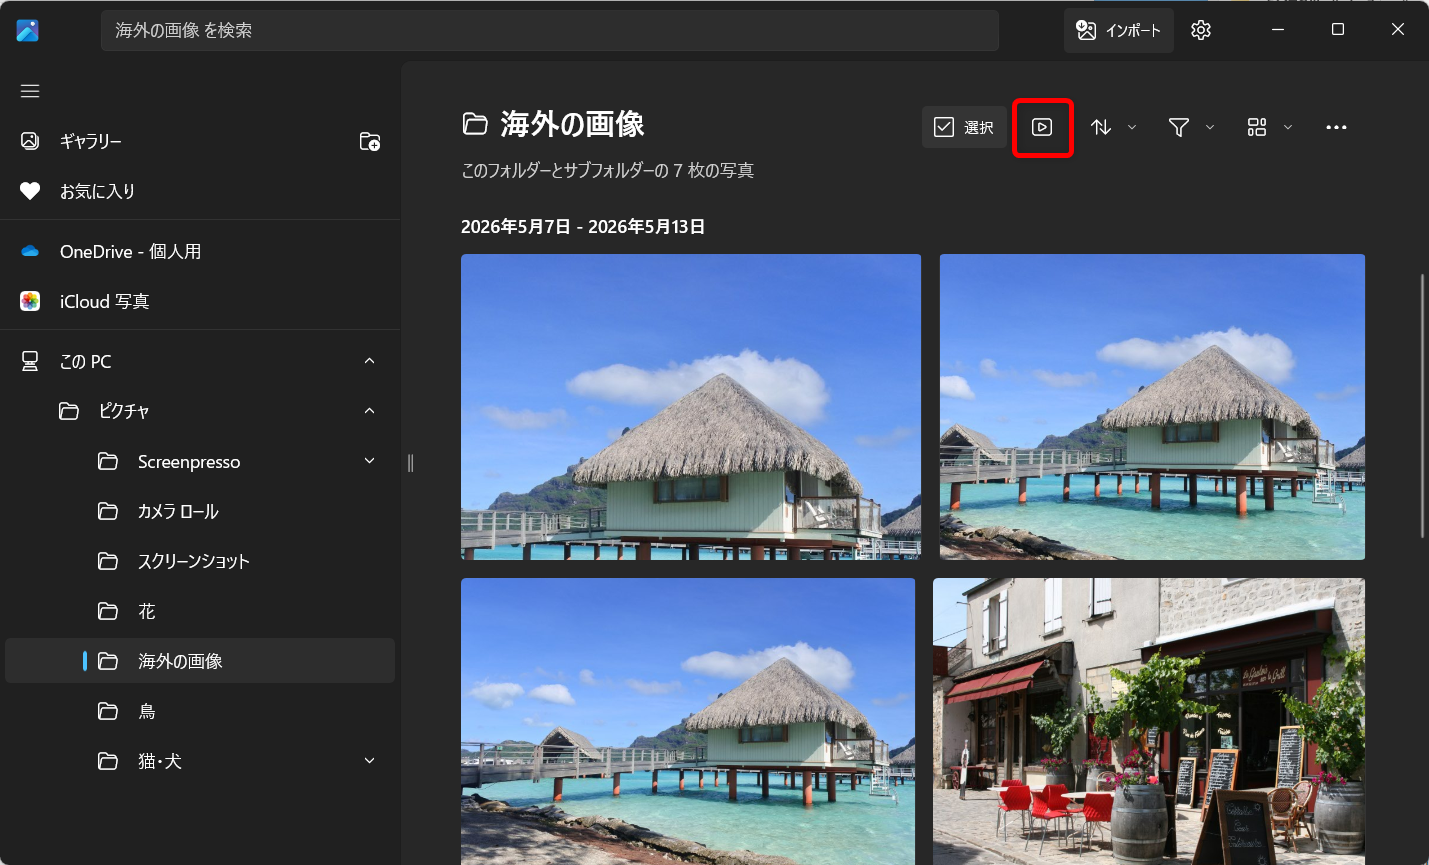Open the layout view dropdown chevron
This screenshot has width=1429, height=865.
pyautogui.click(x=1288, y=127)
